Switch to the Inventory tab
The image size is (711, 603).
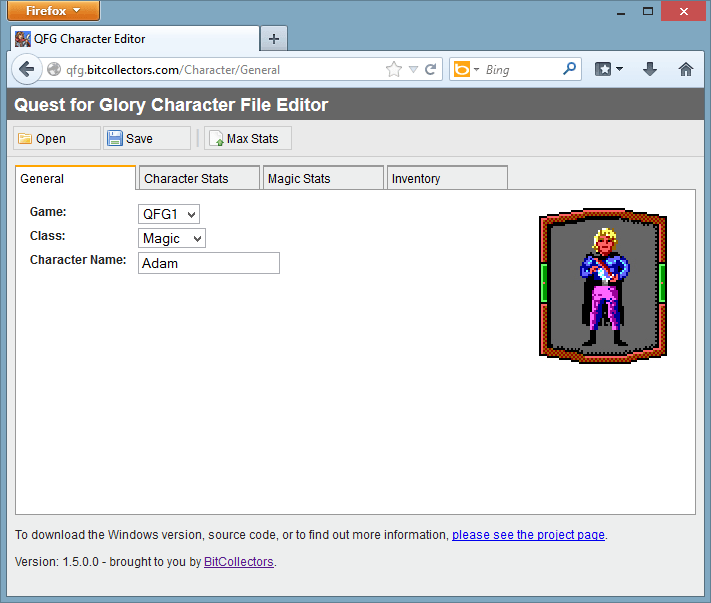(447, 178)
